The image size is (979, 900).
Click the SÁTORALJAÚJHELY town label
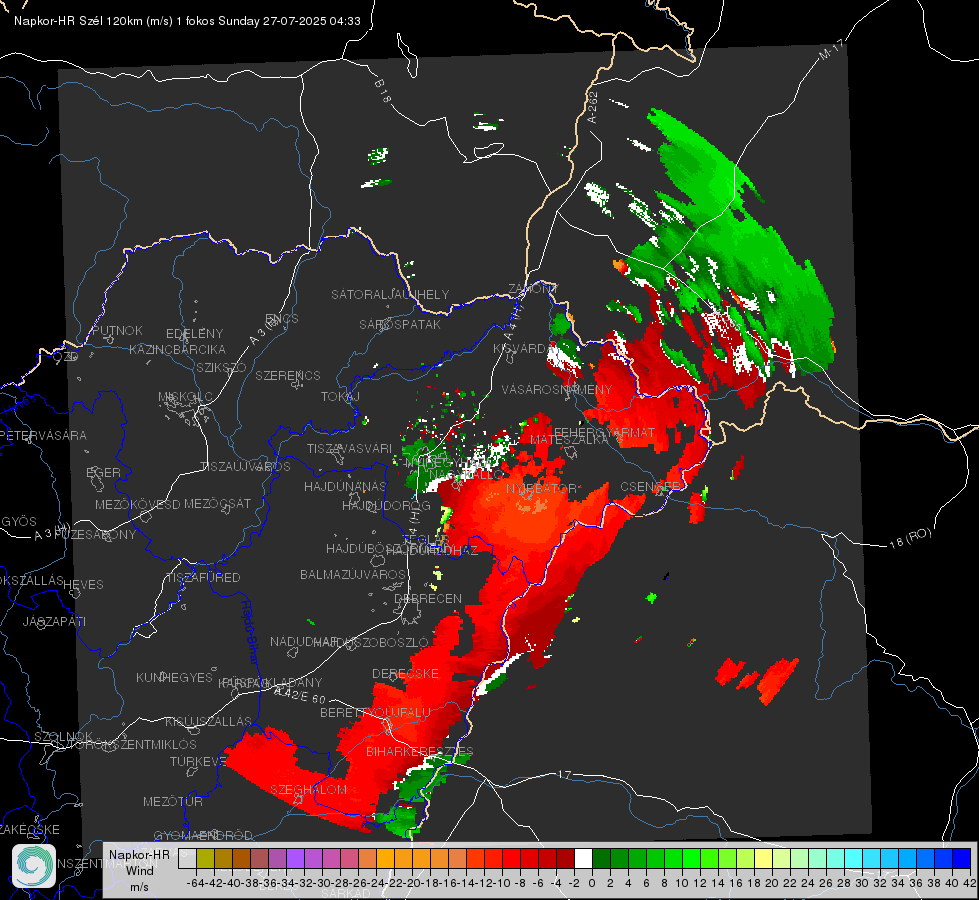390,294
